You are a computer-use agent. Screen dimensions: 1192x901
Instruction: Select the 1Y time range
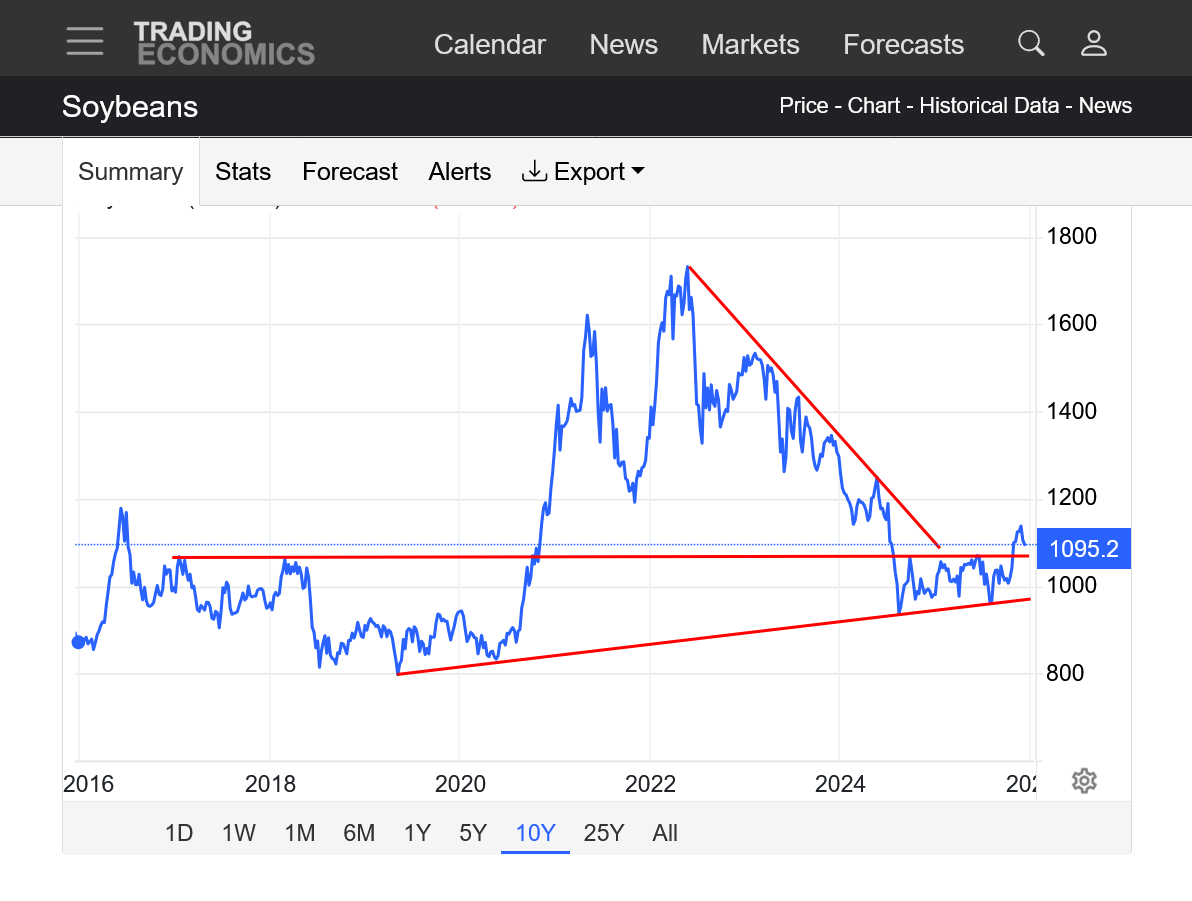click(x=417, y=833)
